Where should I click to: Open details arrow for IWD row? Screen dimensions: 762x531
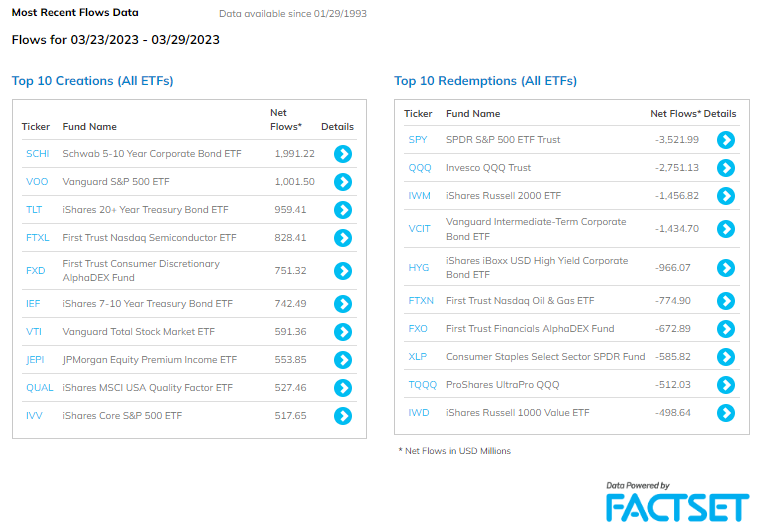[726, 413]
